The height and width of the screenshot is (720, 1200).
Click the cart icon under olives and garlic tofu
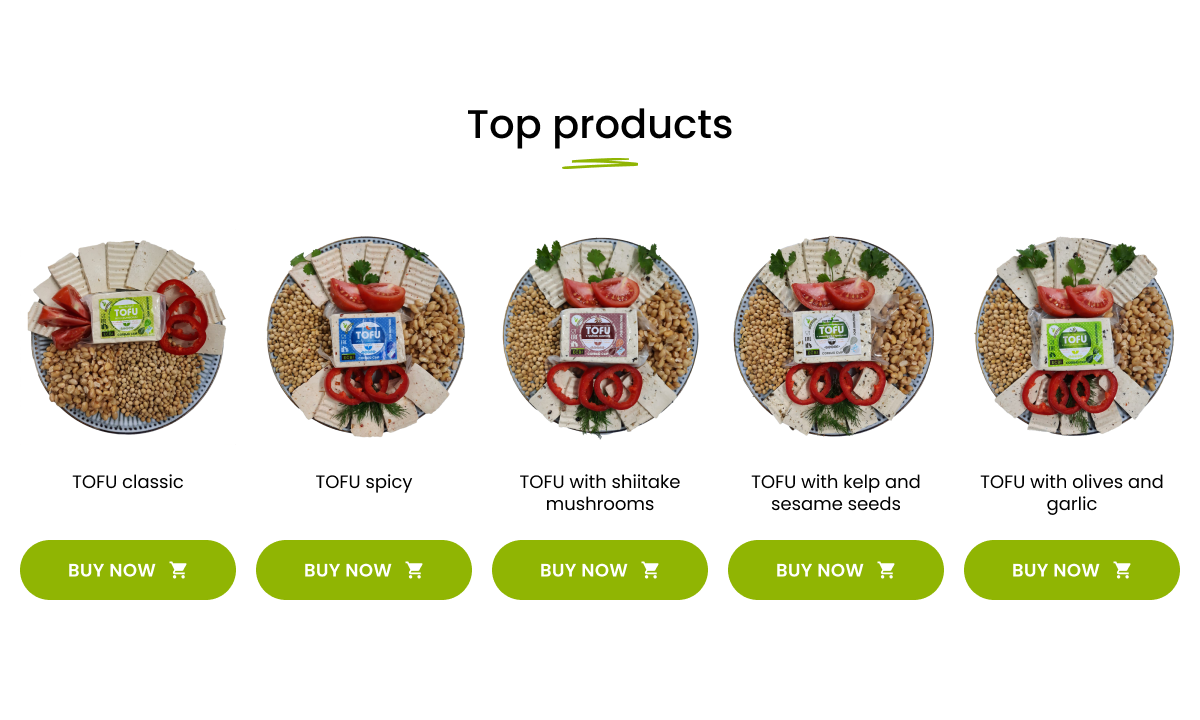(1123, 570)
